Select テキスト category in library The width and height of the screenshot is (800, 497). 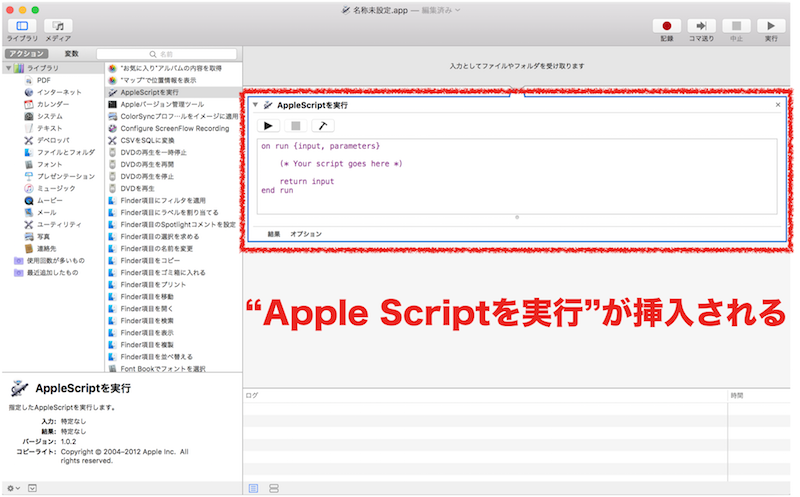click(x=49, y=128)
